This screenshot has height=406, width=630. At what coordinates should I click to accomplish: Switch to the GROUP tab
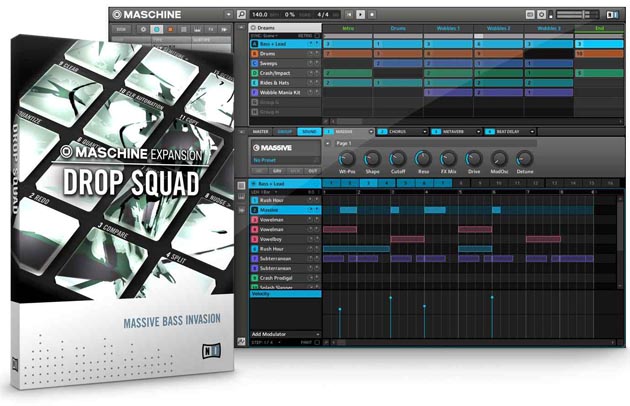coord(285,132)
